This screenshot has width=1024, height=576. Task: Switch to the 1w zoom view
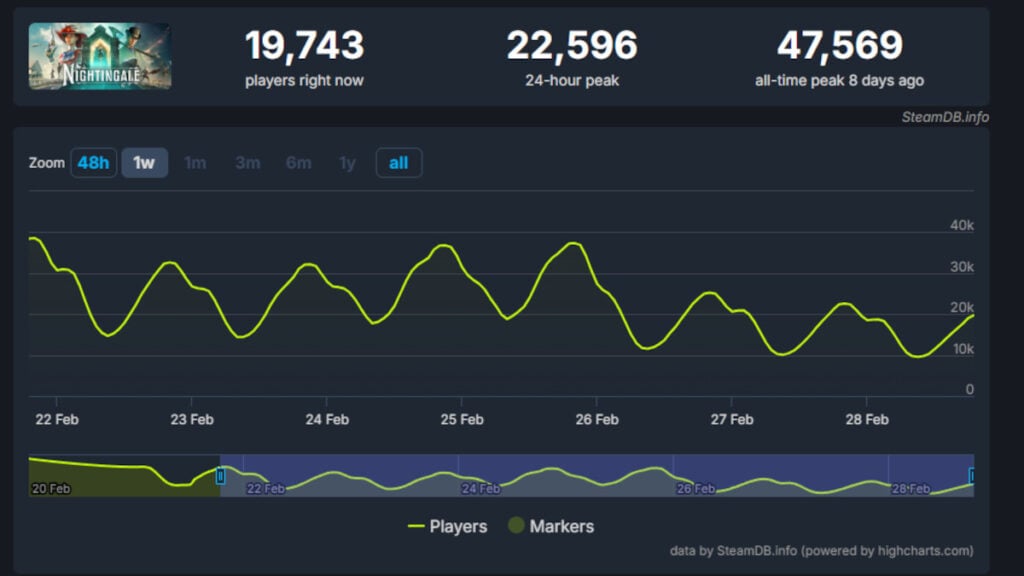pos(143,162)
